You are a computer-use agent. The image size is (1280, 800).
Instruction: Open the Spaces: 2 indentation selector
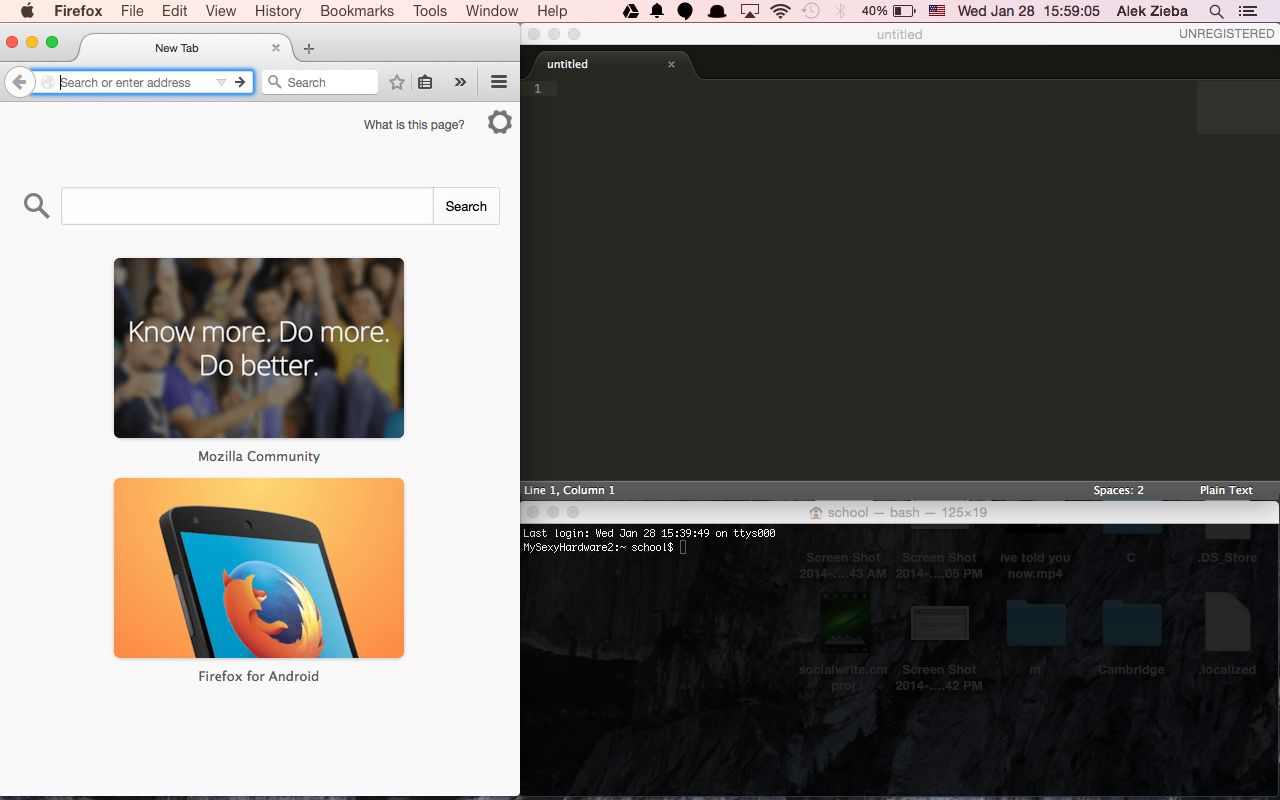tap(1118, 490)
